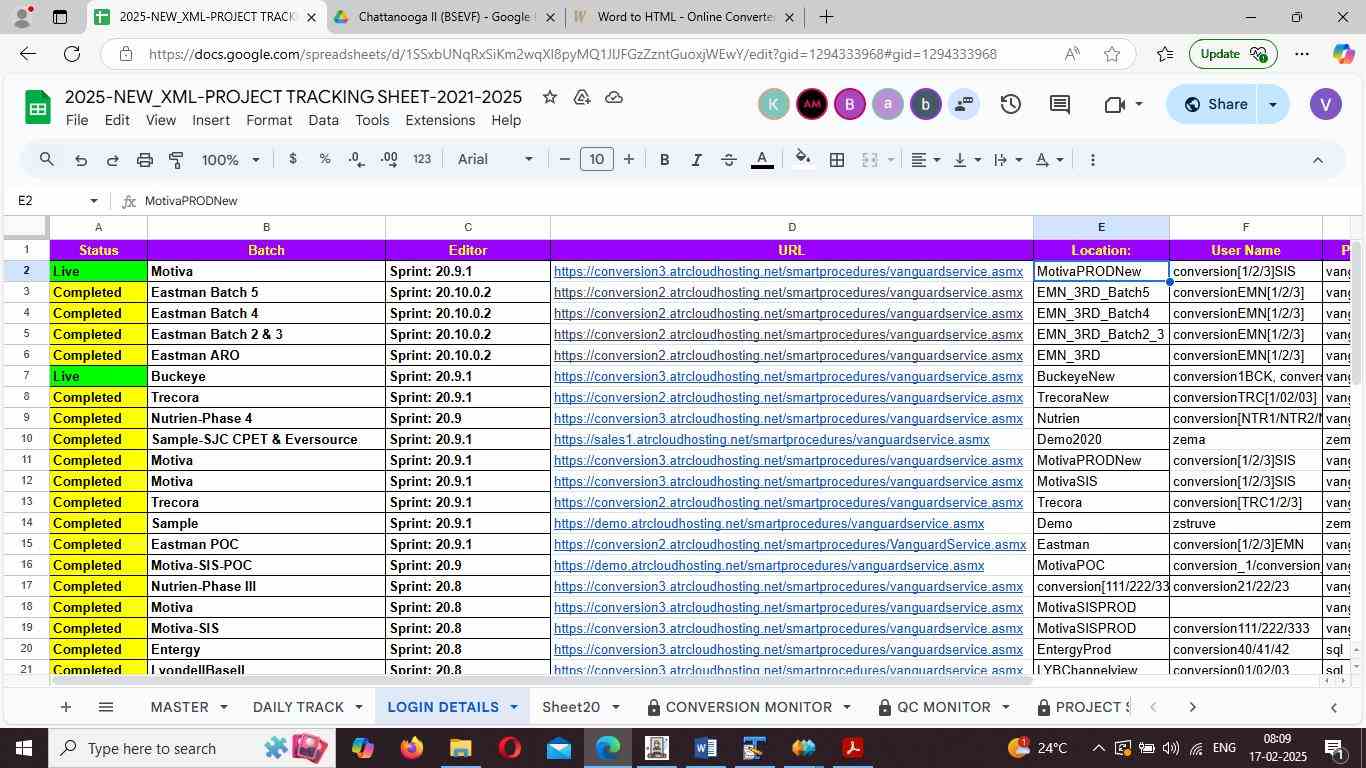Toggle italic formatting
This screenshot has width=1366, height=768.
(x=696, y=160)
